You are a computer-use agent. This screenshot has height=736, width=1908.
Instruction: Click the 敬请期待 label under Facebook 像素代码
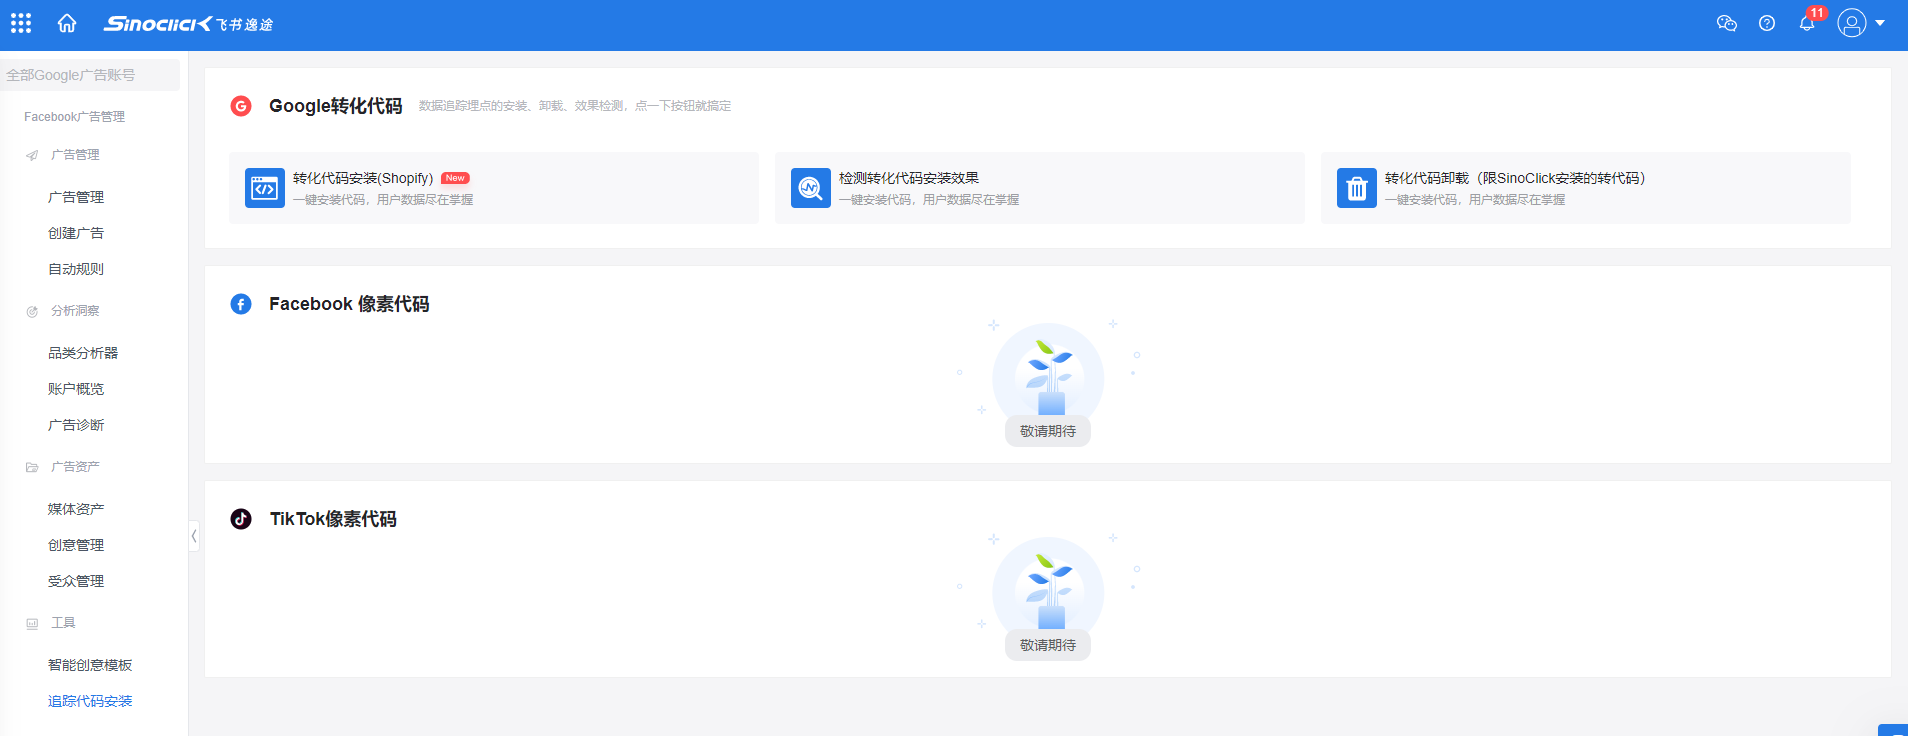point(1048,431)
